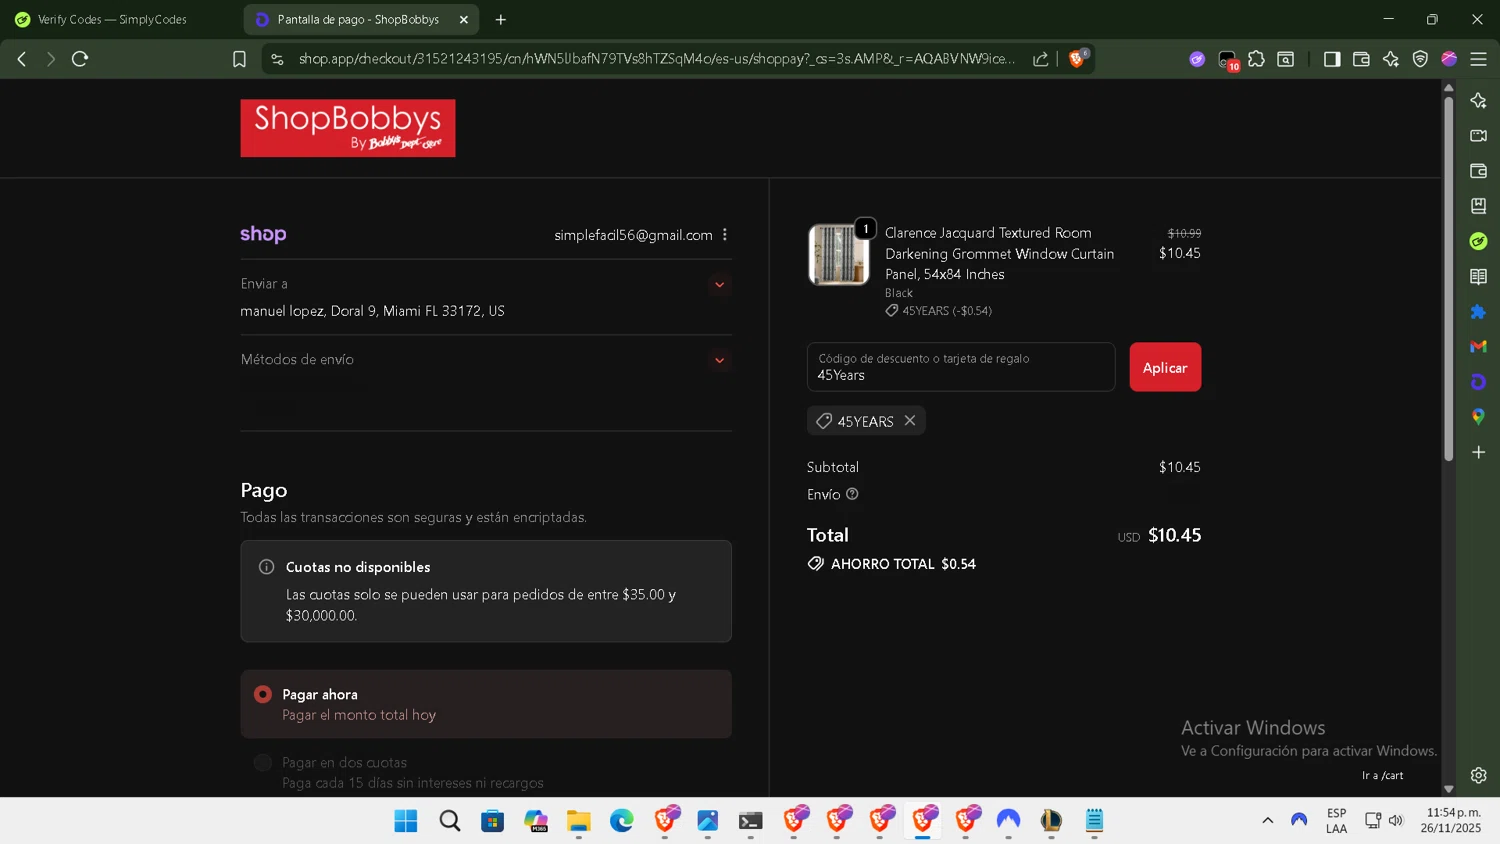
Task: Open Brave Talk camera icon in sidebar
Action: point(1479,136)
